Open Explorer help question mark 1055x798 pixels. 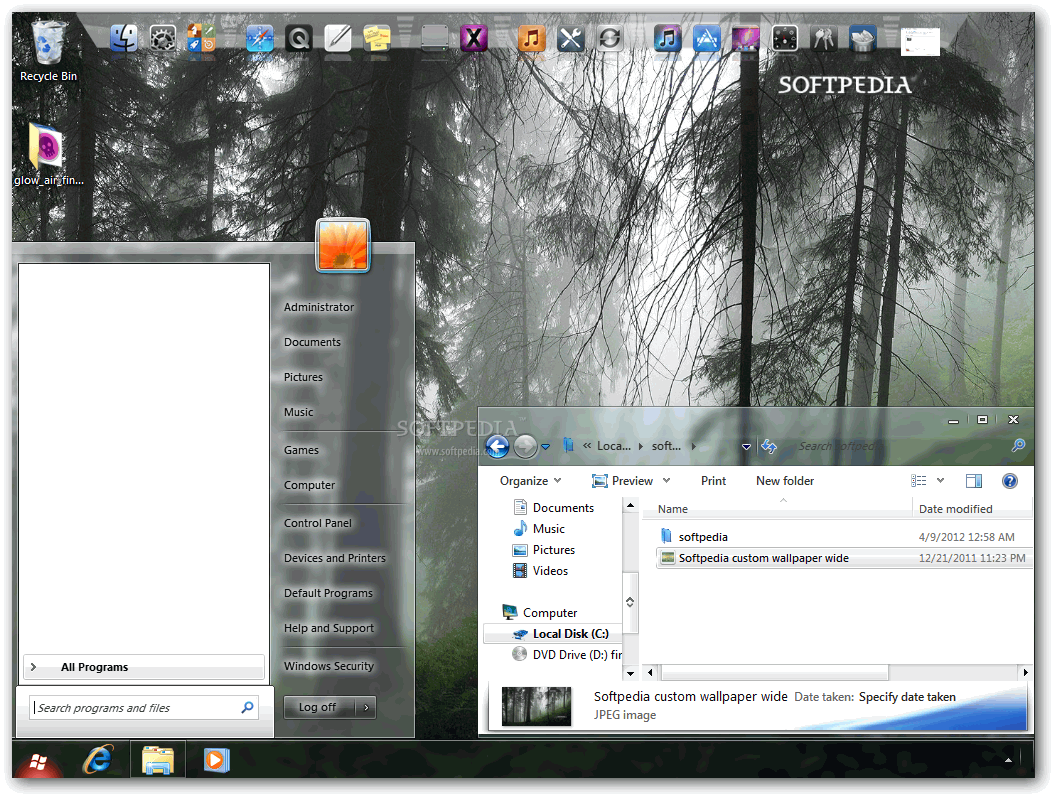coord(1009,480)
